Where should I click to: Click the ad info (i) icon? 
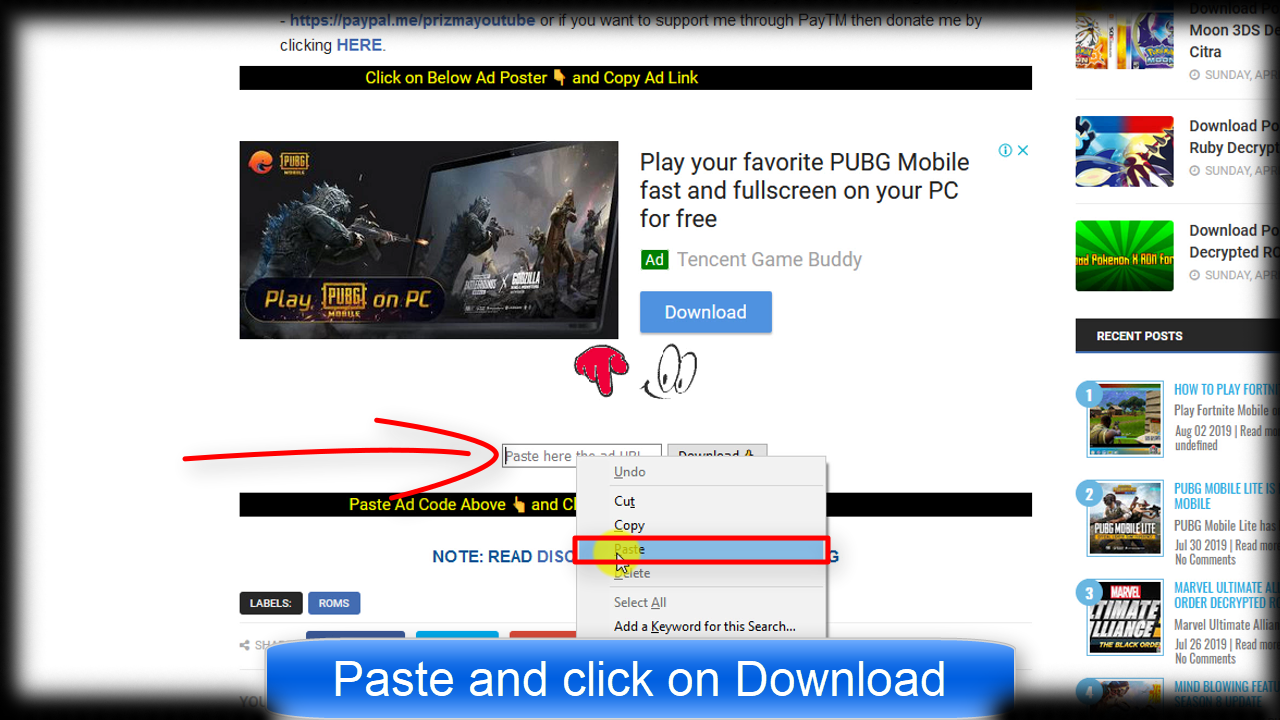point(1005,150)
